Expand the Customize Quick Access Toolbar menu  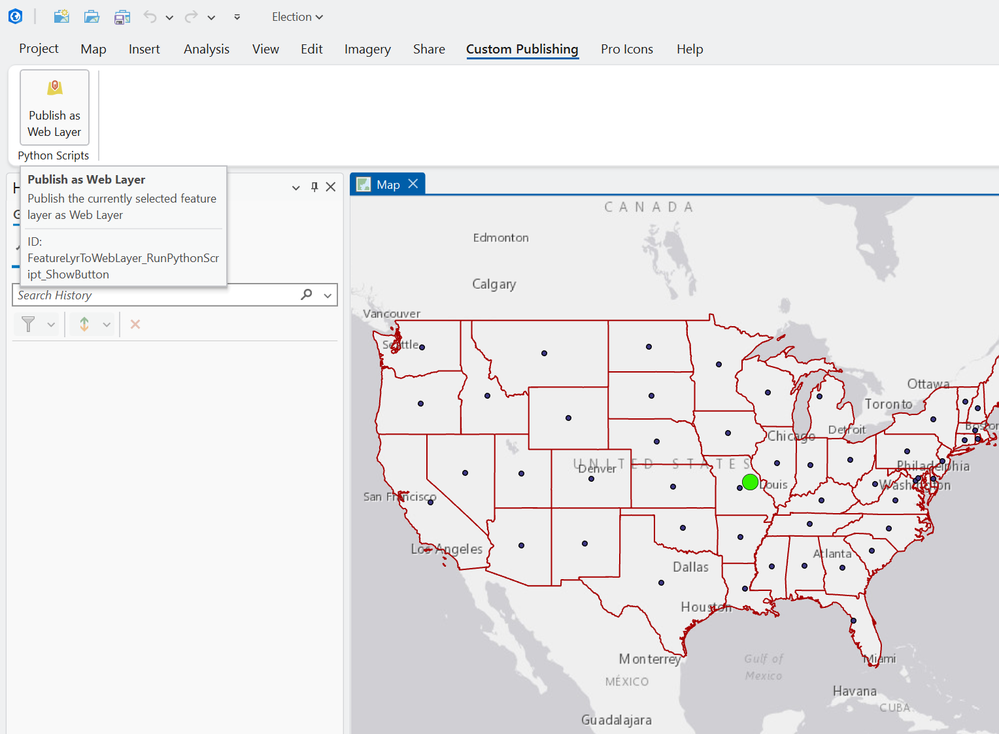237,17
